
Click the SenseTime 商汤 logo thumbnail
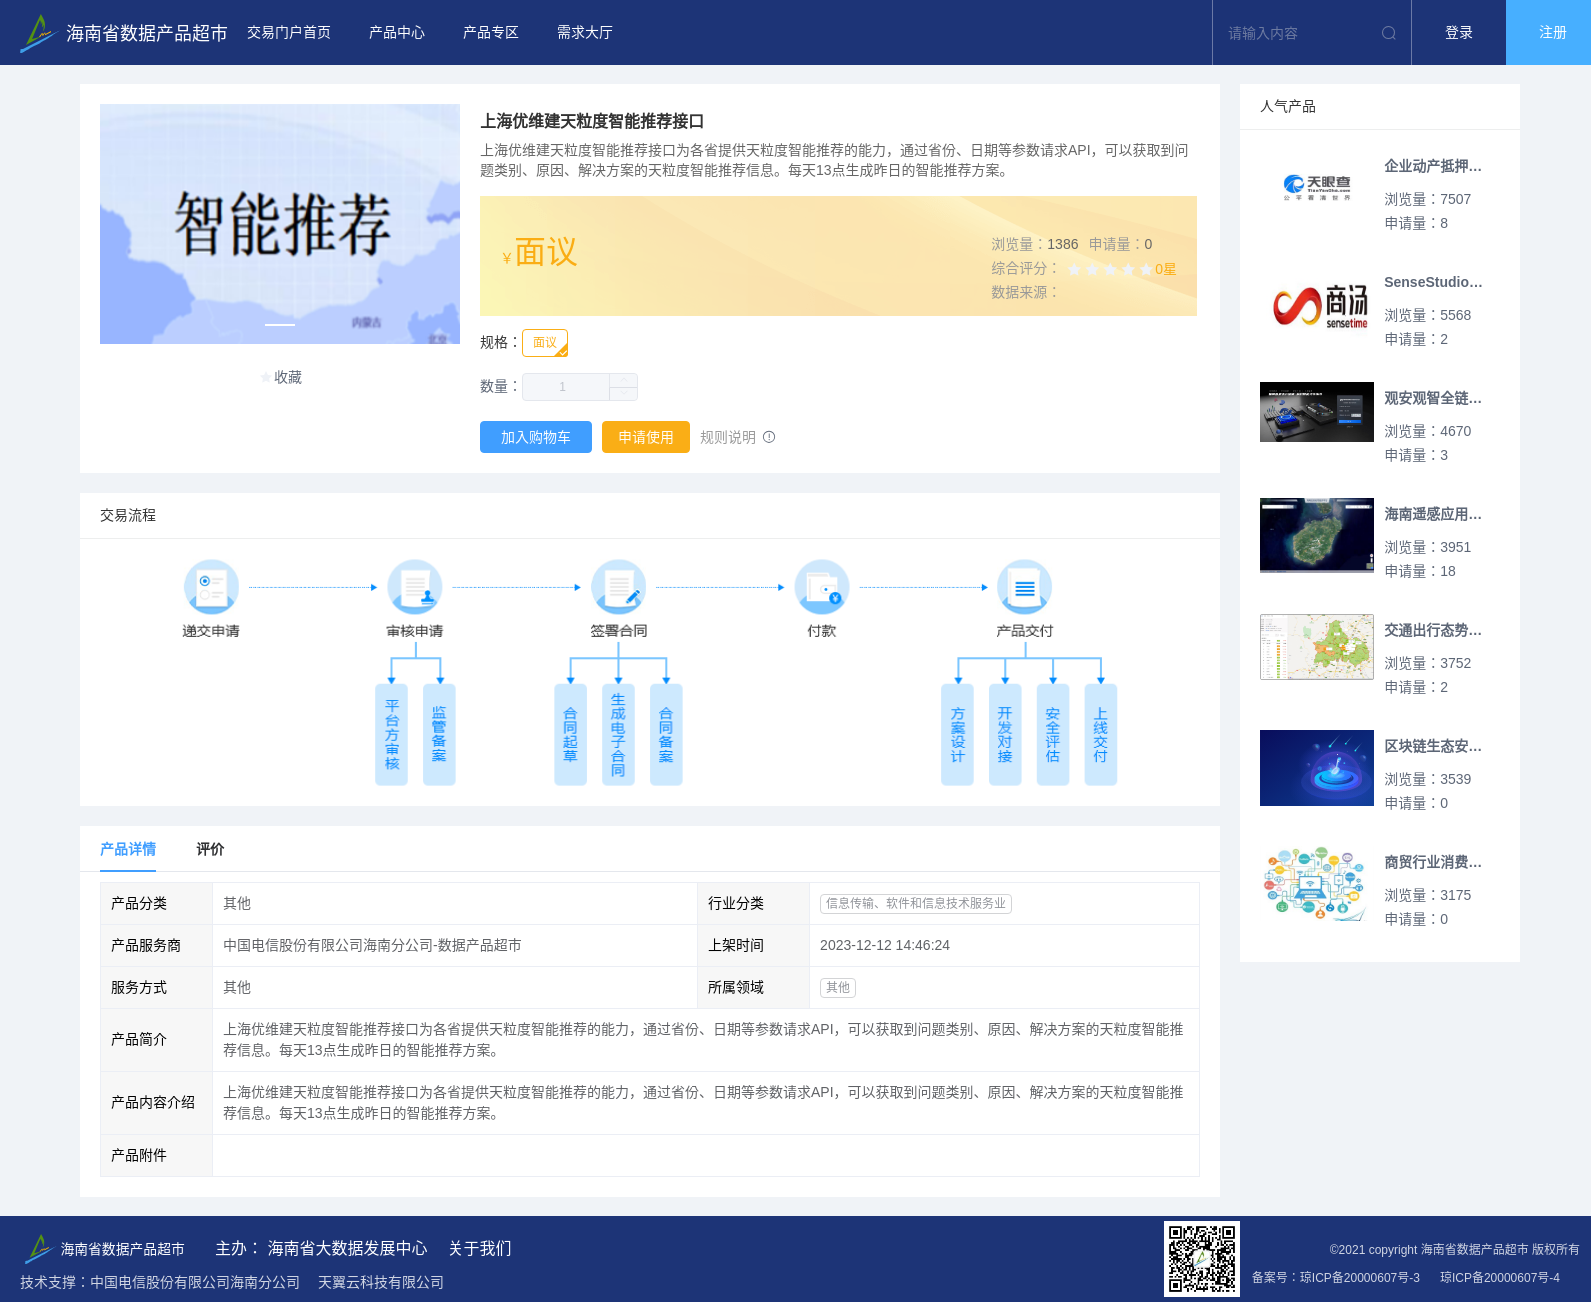coord(1317,304)
